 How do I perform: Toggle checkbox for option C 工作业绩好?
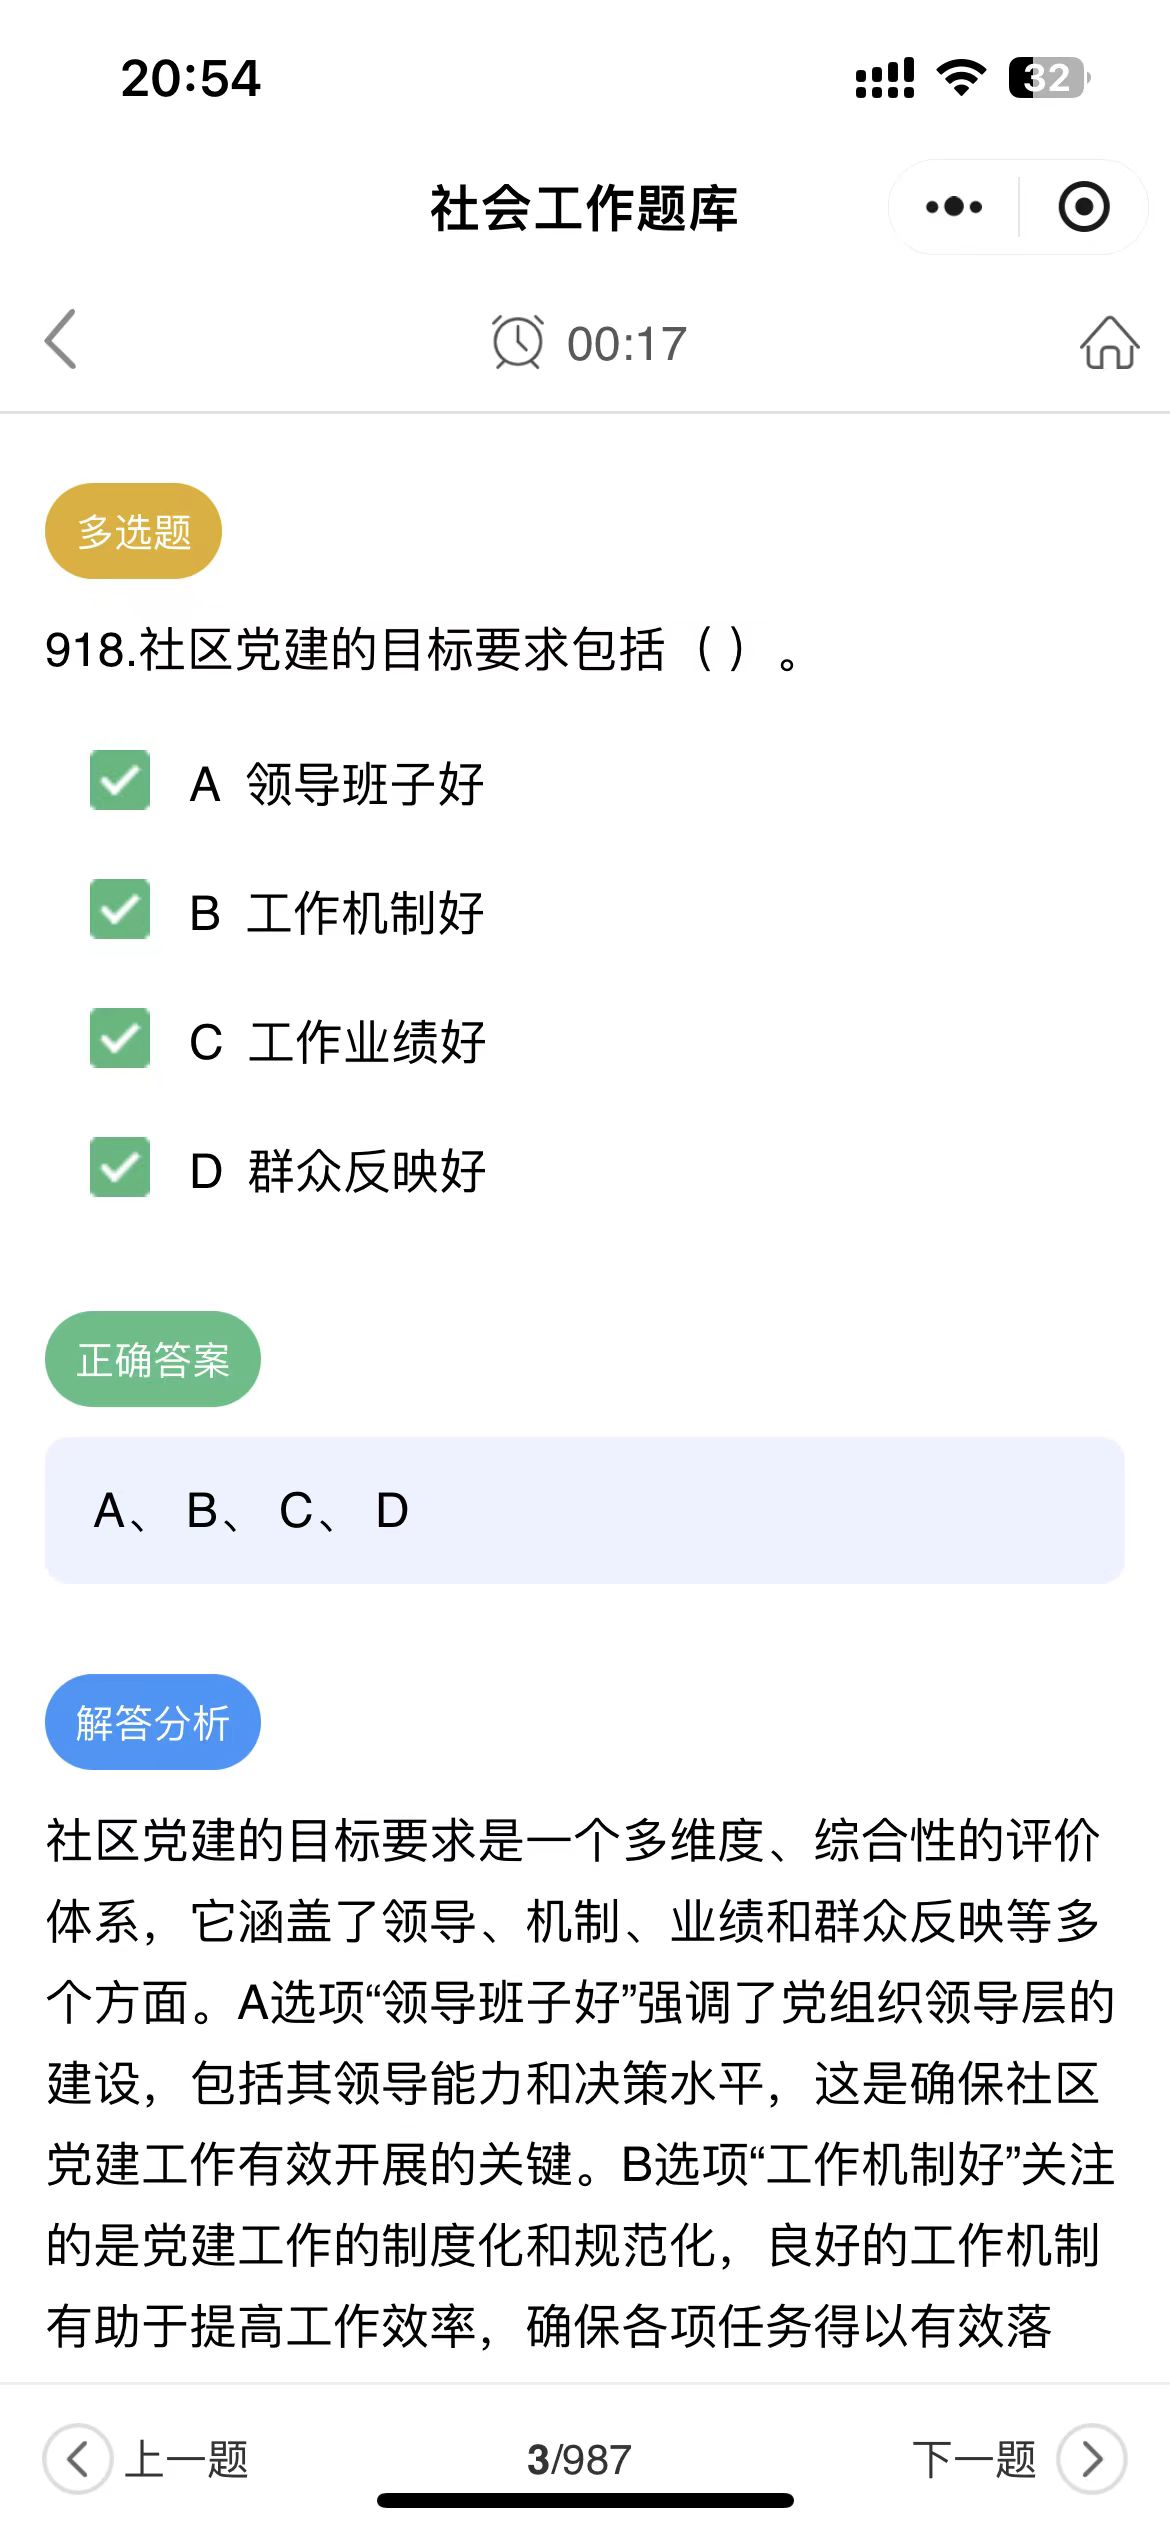click(120, 1038)
